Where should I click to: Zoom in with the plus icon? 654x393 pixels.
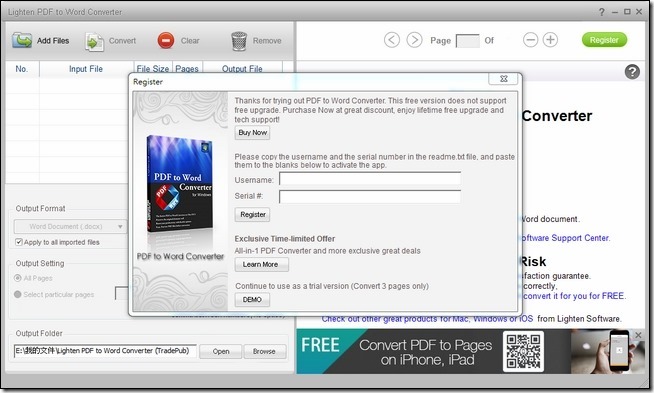[x=550, y=40]
